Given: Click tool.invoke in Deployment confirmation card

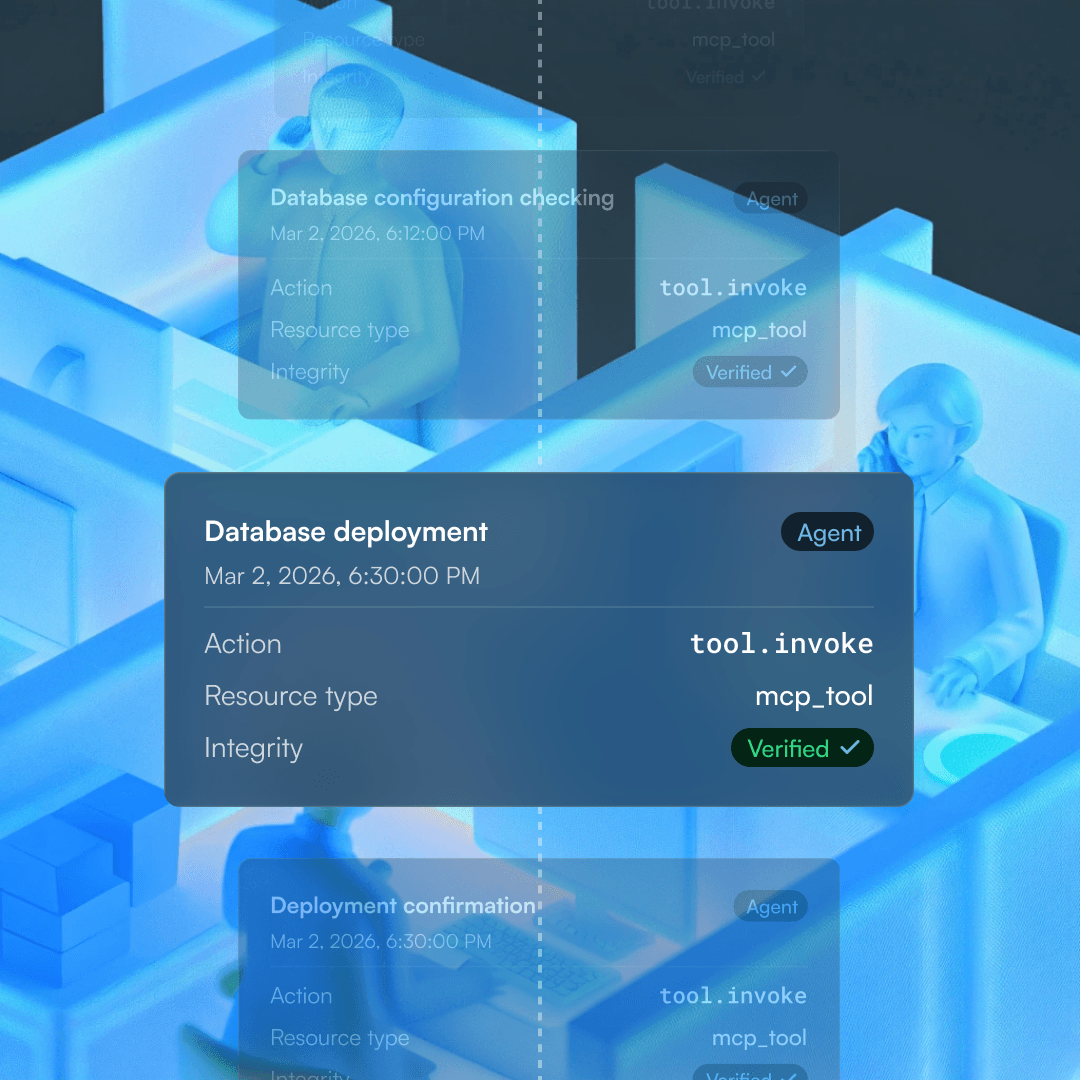Looking at the screenshot, I should point(733,995).
